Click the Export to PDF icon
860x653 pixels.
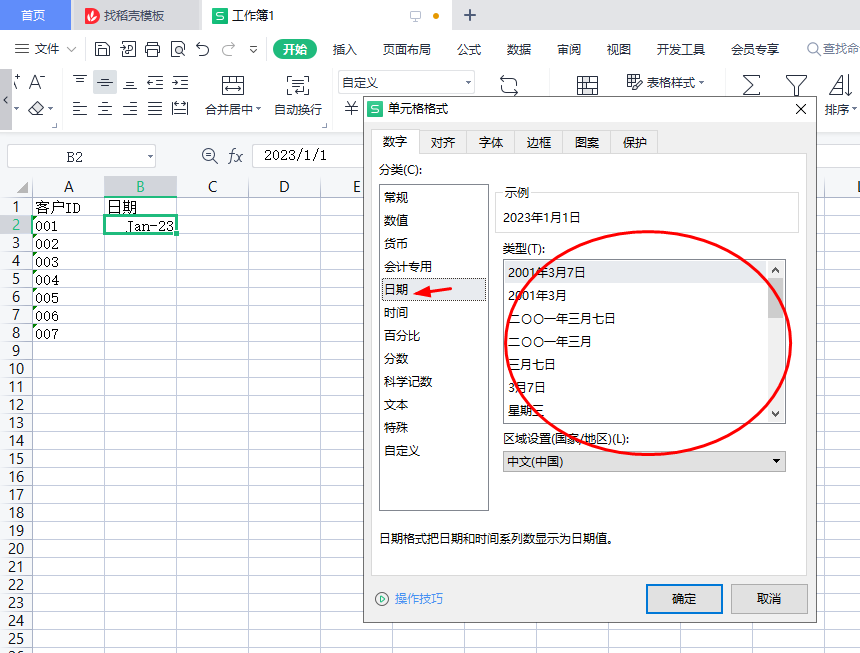(x=128, y=49)
